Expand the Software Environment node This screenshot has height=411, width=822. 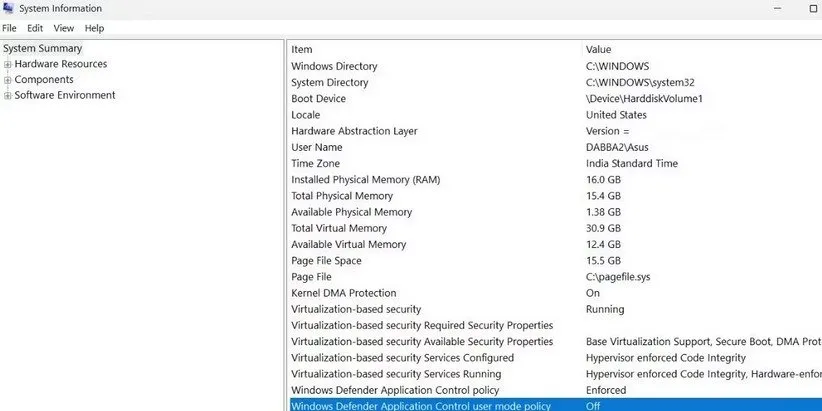(x=8, y=96)
